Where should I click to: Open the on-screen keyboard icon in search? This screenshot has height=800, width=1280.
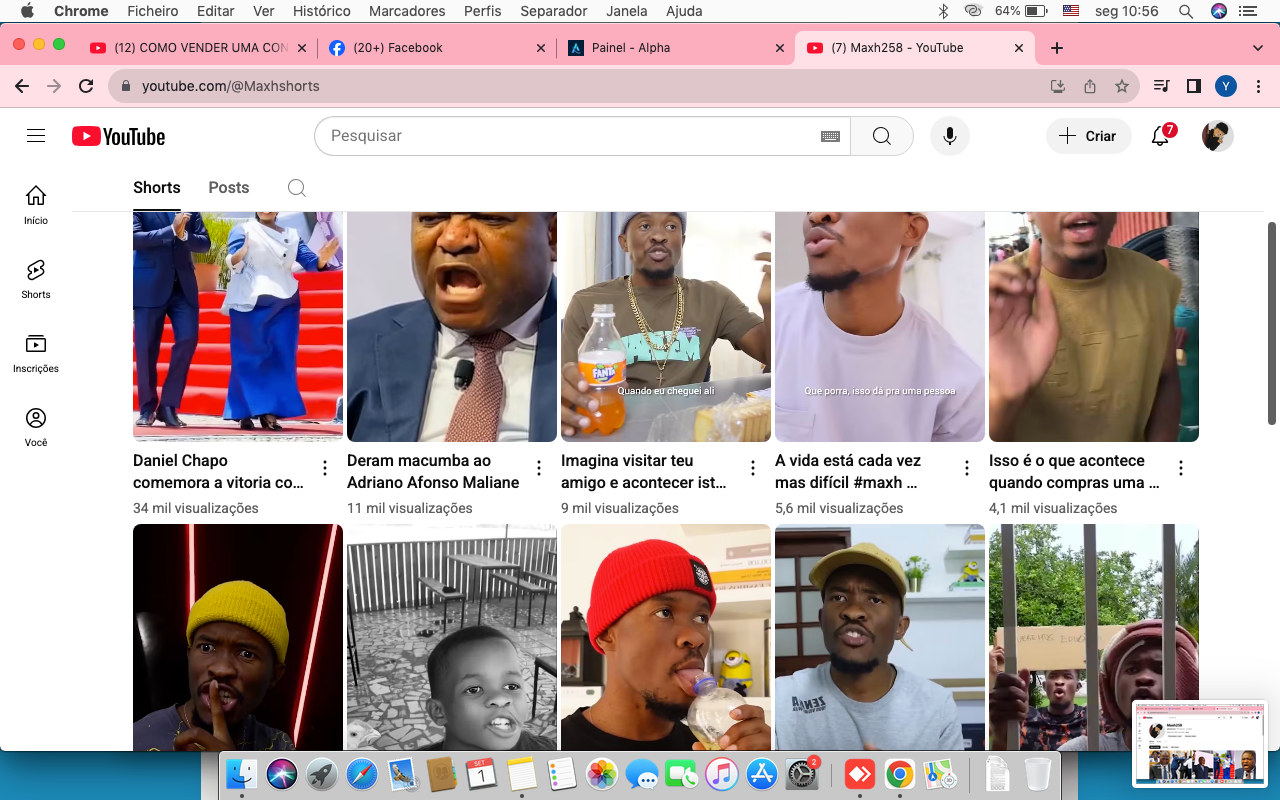[x=830, y=136]
